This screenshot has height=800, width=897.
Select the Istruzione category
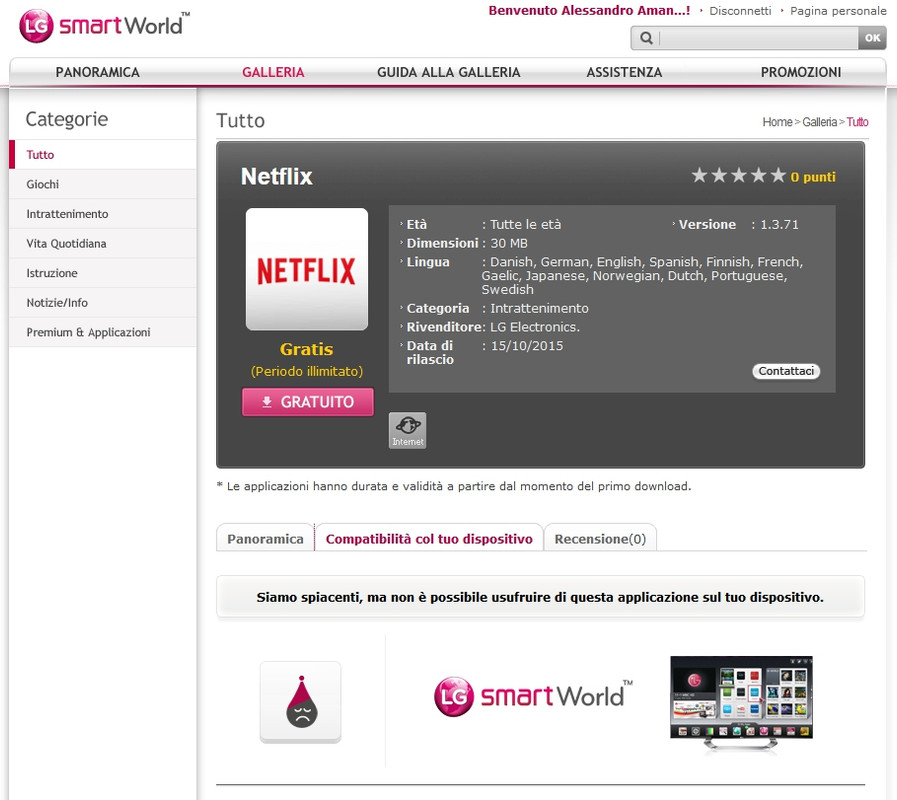[103, 273]
